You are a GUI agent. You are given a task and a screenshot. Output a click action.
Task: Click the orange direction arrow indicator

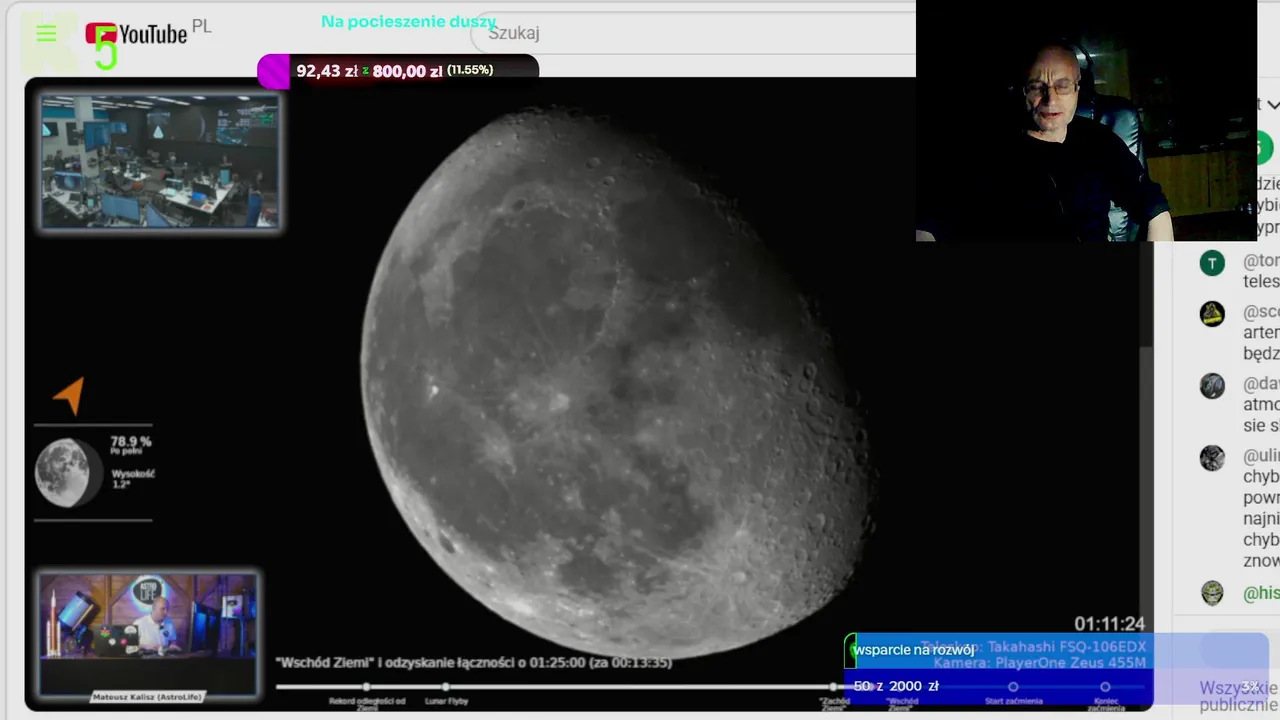70,395
